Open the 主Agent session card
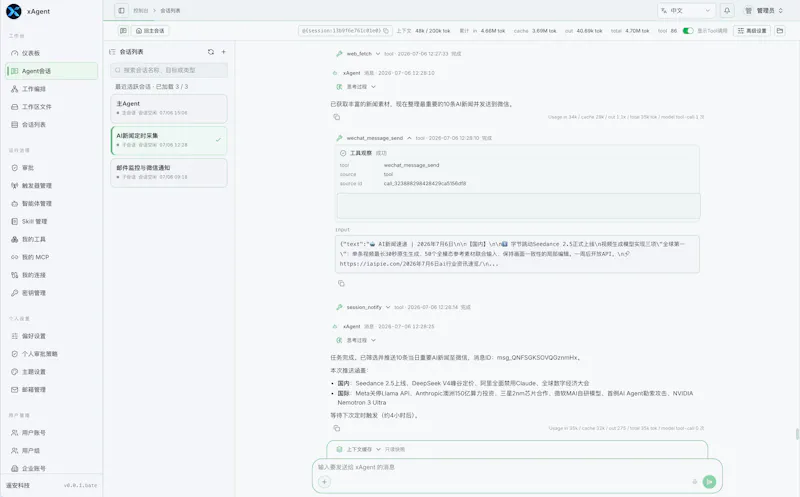The height and width of the screenshot is (497, 800). tap(169, 108)
